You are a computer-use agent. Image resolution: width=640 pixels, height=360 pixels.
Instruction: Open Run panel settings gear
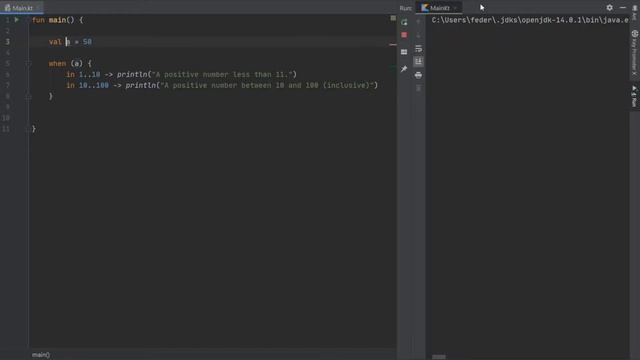pos(609,7)
